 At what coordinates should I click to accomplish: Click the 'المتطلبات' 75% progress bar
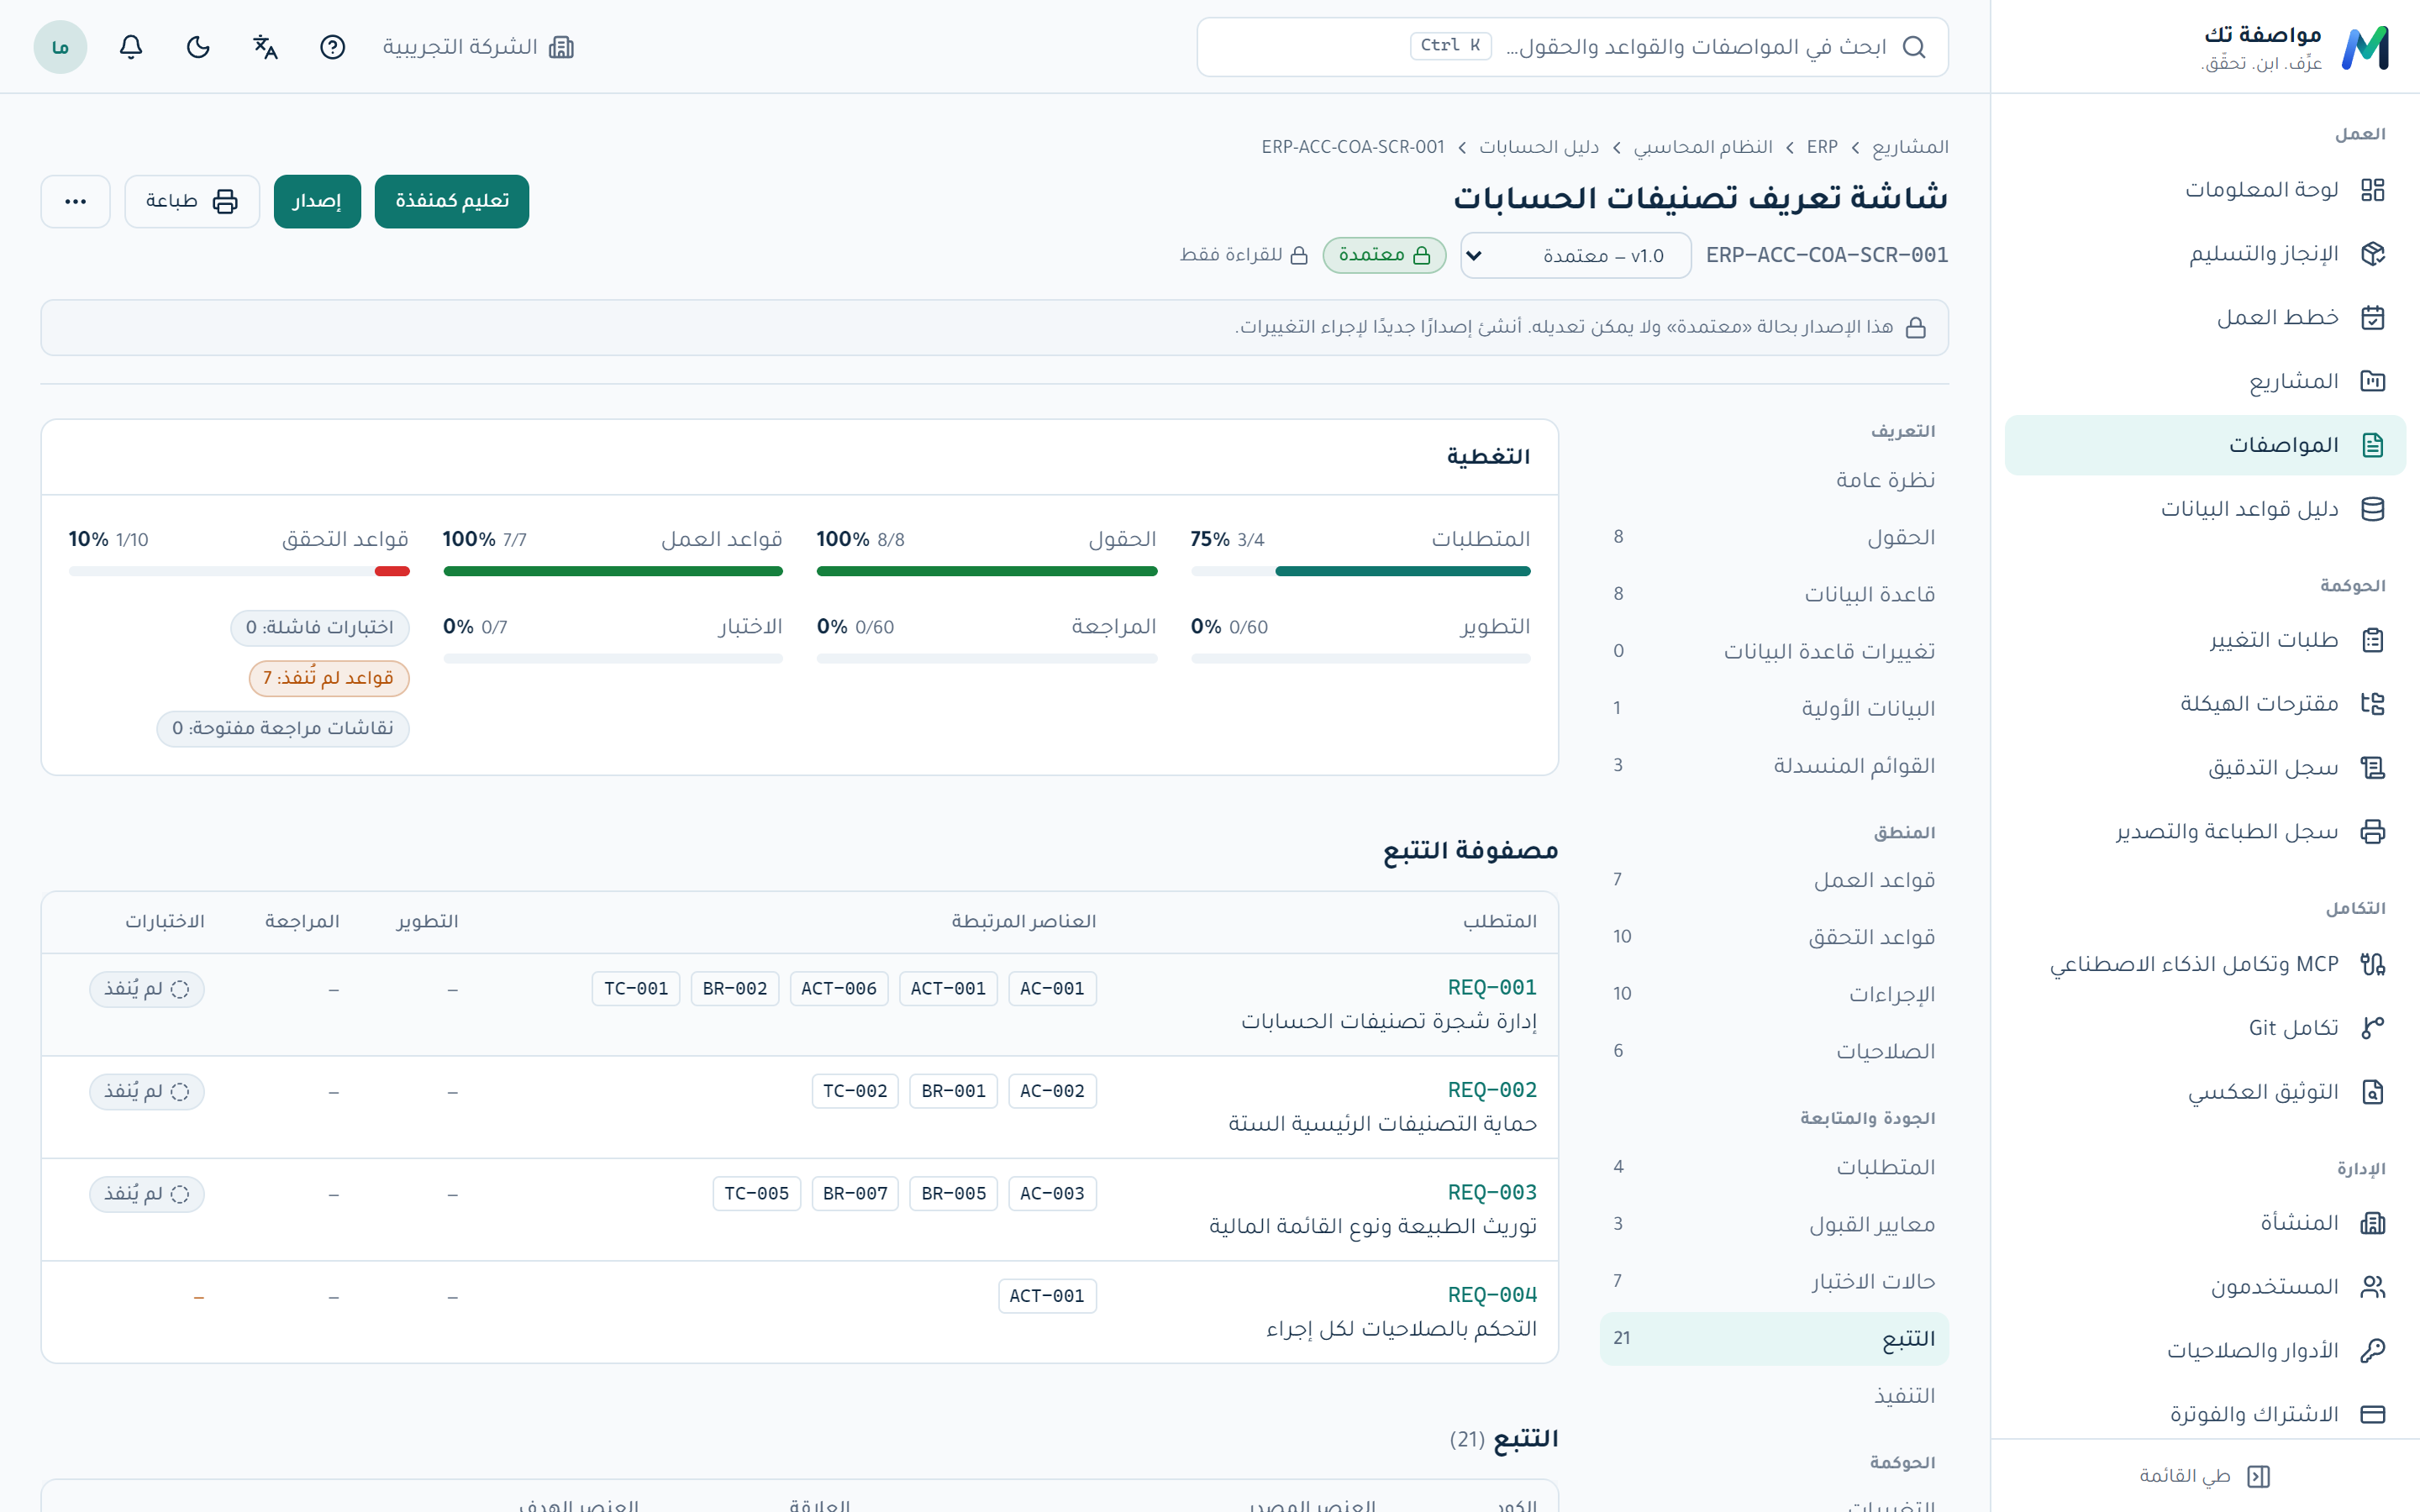point(1360,571)
